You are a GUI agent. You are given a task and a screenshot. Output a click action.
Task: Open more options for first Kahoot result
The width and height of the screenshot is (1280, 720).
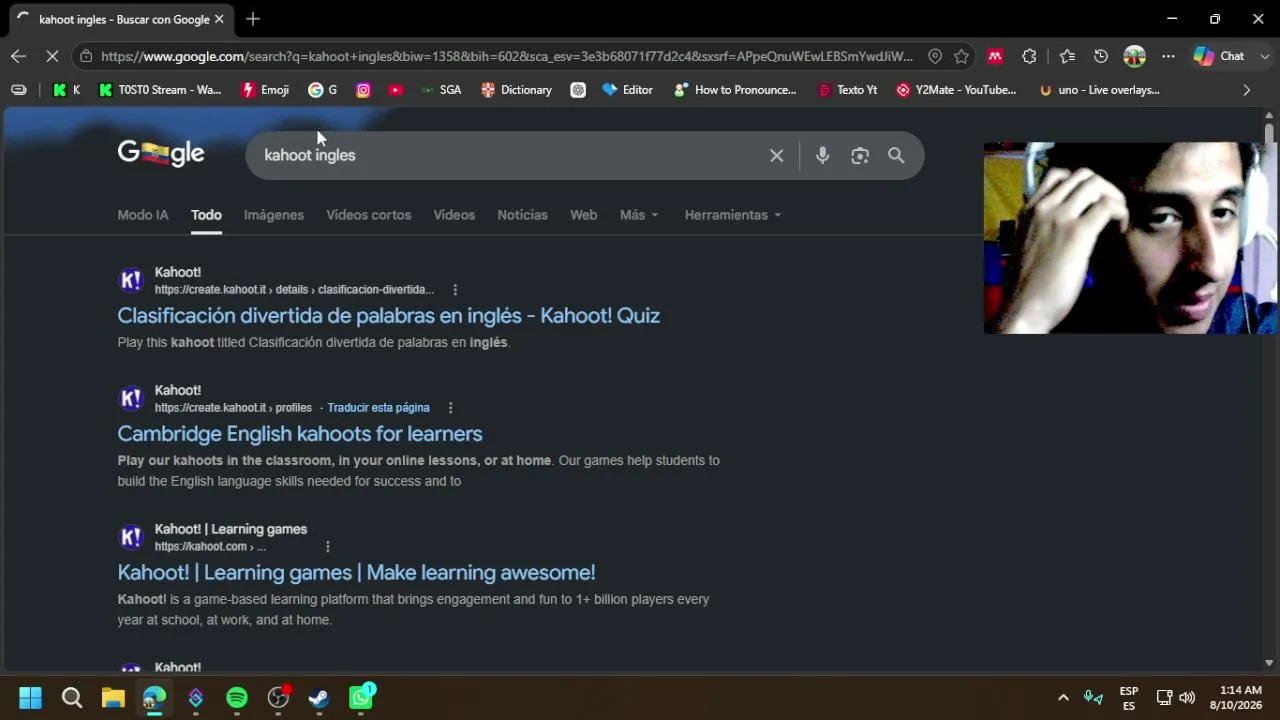[455, 290]
